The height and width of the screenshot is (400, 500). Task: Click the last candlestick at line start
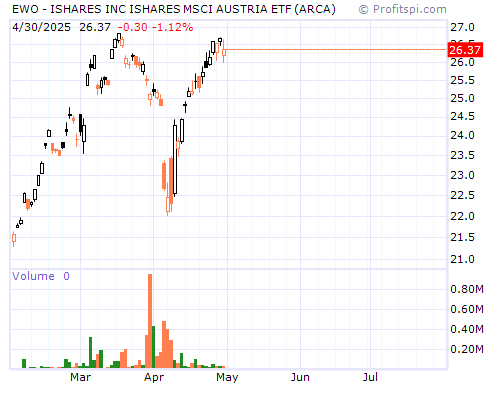click(224, 51)
